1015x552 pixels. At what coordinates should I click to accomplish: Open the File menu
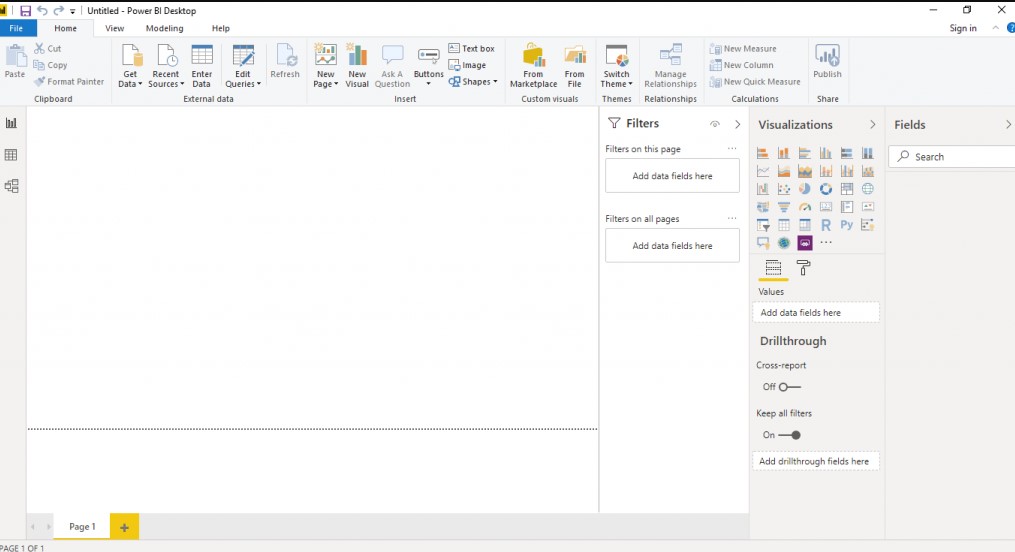17,29
